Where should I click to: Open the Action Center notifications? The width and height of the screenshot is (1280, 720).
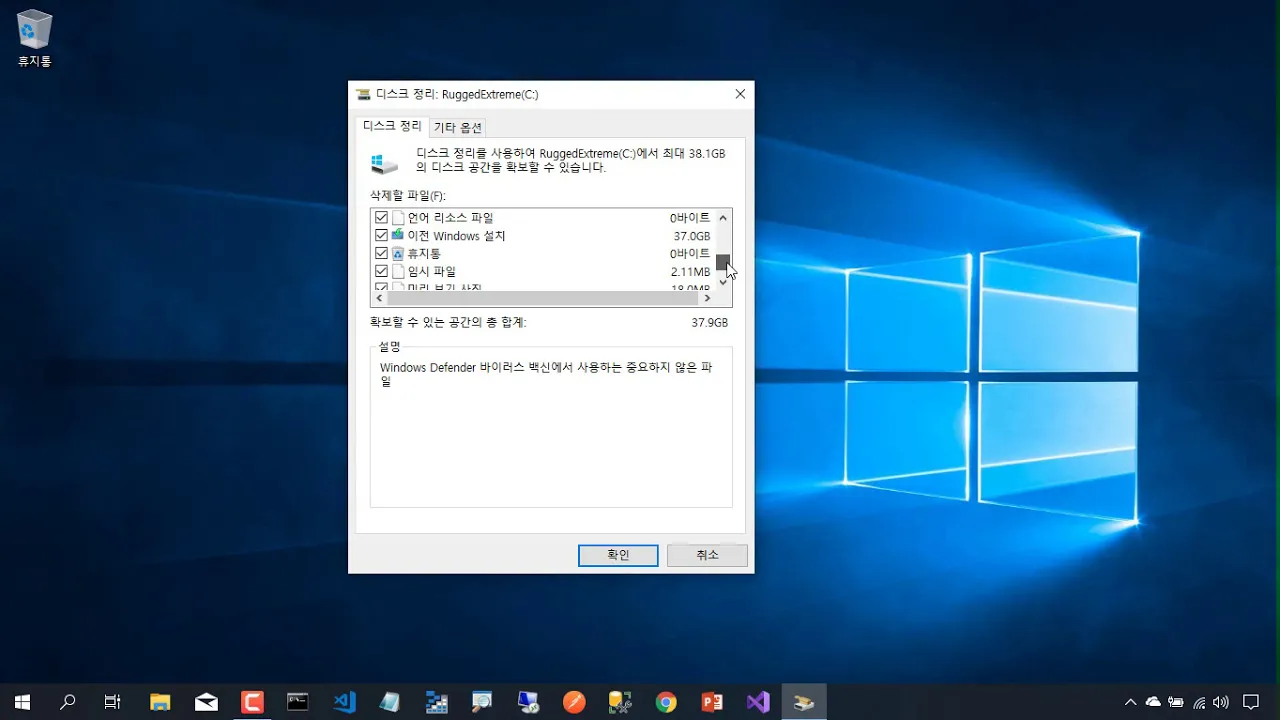point(1251,702)
